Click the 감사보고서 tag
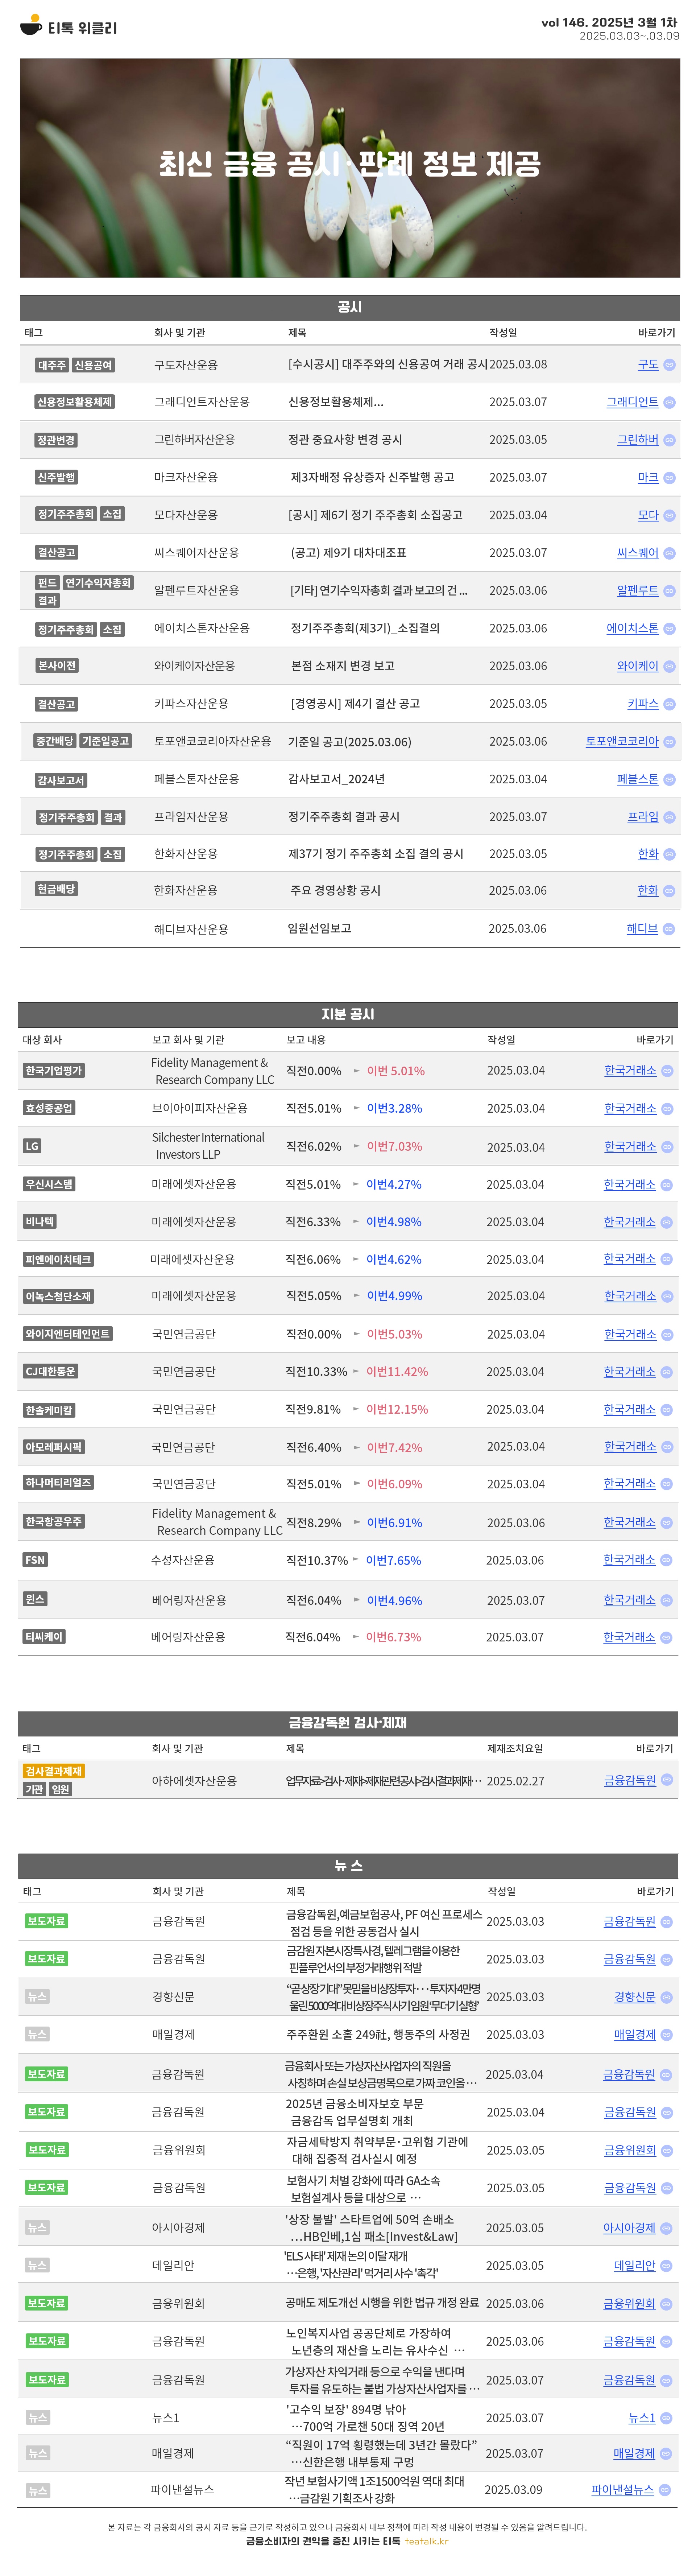The width and height of the screenshot is (696, 2576). coord(61,780)
